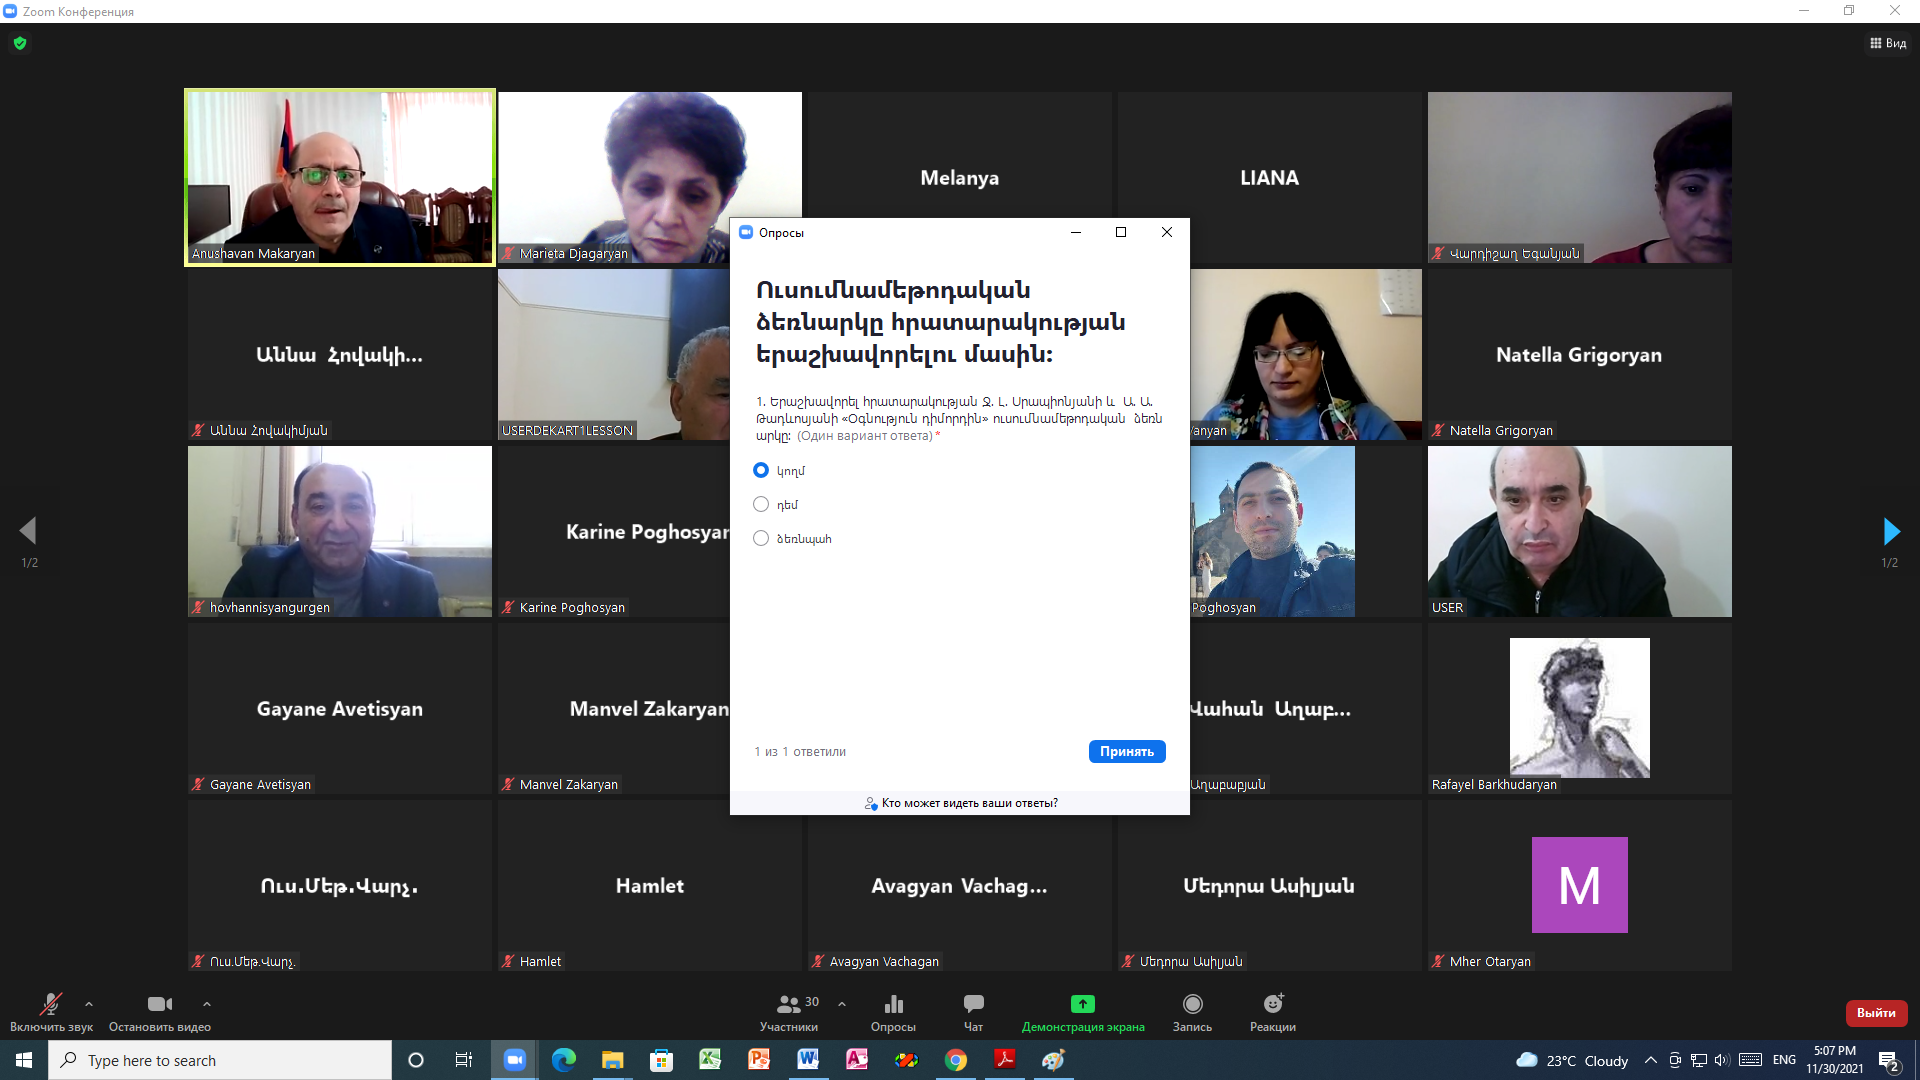This screenshot has height=1080, width=1920.
Task: Open clock showing 5:07 PM
Action: tap(1834, 1060)
